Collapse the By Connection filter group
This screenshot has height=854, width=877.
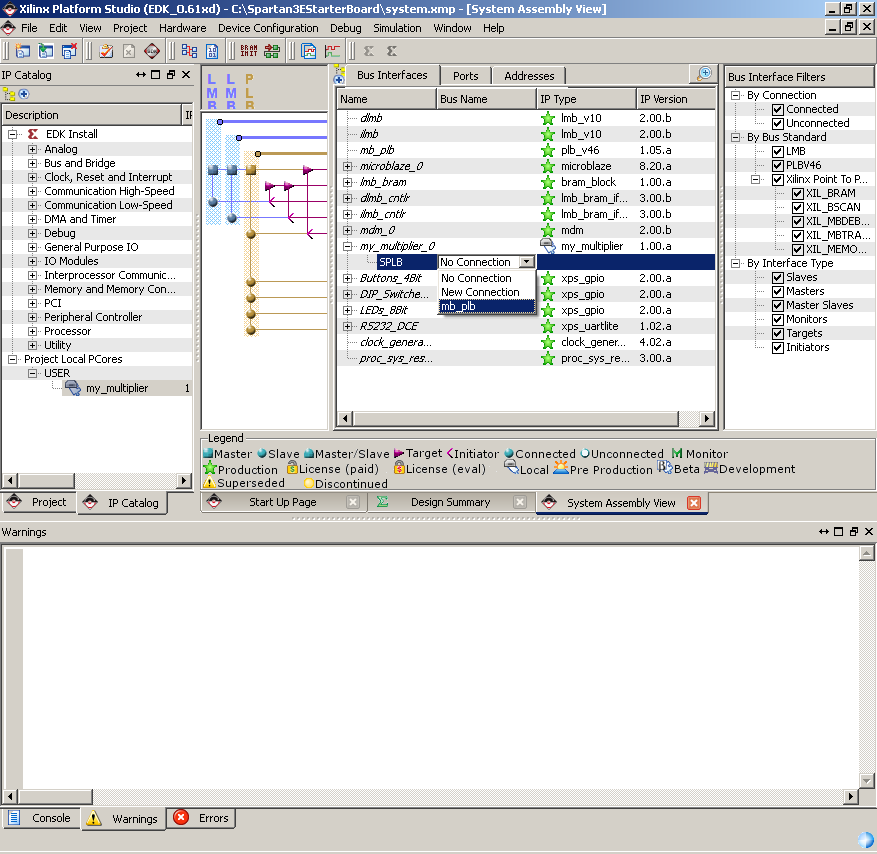click(x=735, y=96)
